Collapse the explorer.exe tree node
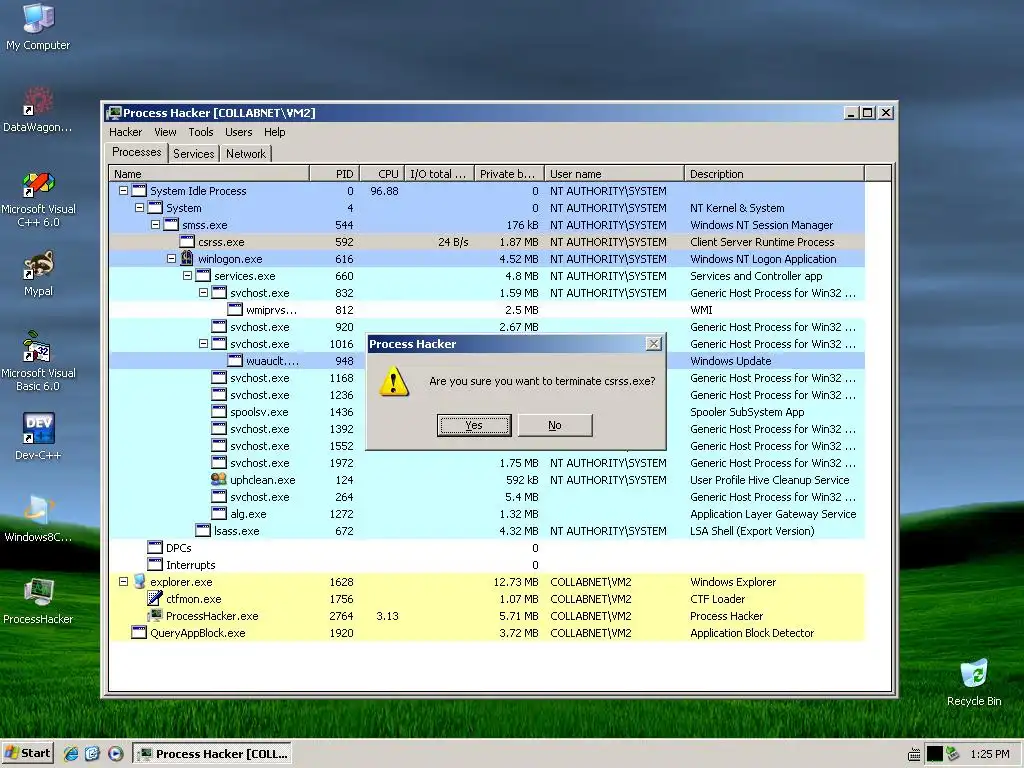The image size is (1024, 768). tap(123, 581)
